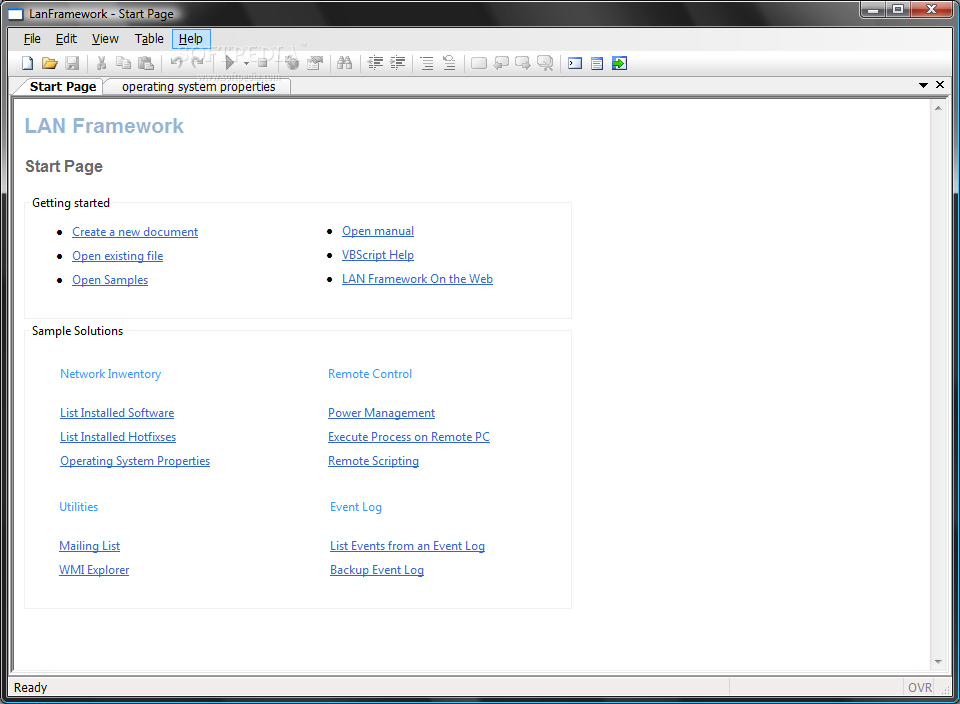This screenshot has height=704, width=960.
Task: Click scrollbar down arrow
Action: point(938,662)
